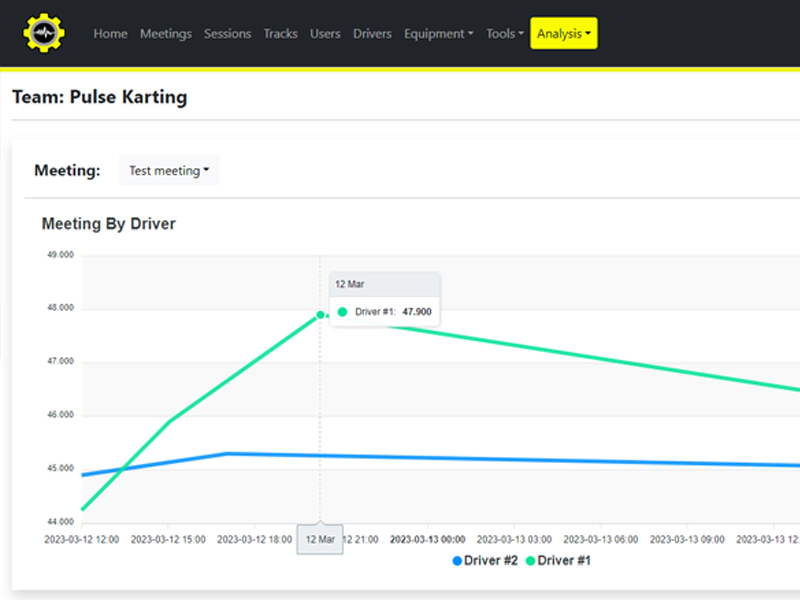This screenshot has height=600, width=800.
Task: Click the 2023-03-13 00:00 axis label
Action: [x=427, y=539]
